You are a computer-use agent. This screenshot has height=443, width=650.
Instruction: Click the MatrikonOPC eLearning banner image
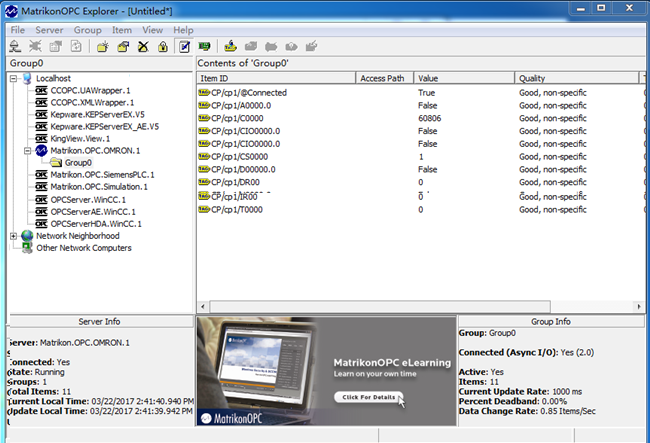click(x=327, y=371)
